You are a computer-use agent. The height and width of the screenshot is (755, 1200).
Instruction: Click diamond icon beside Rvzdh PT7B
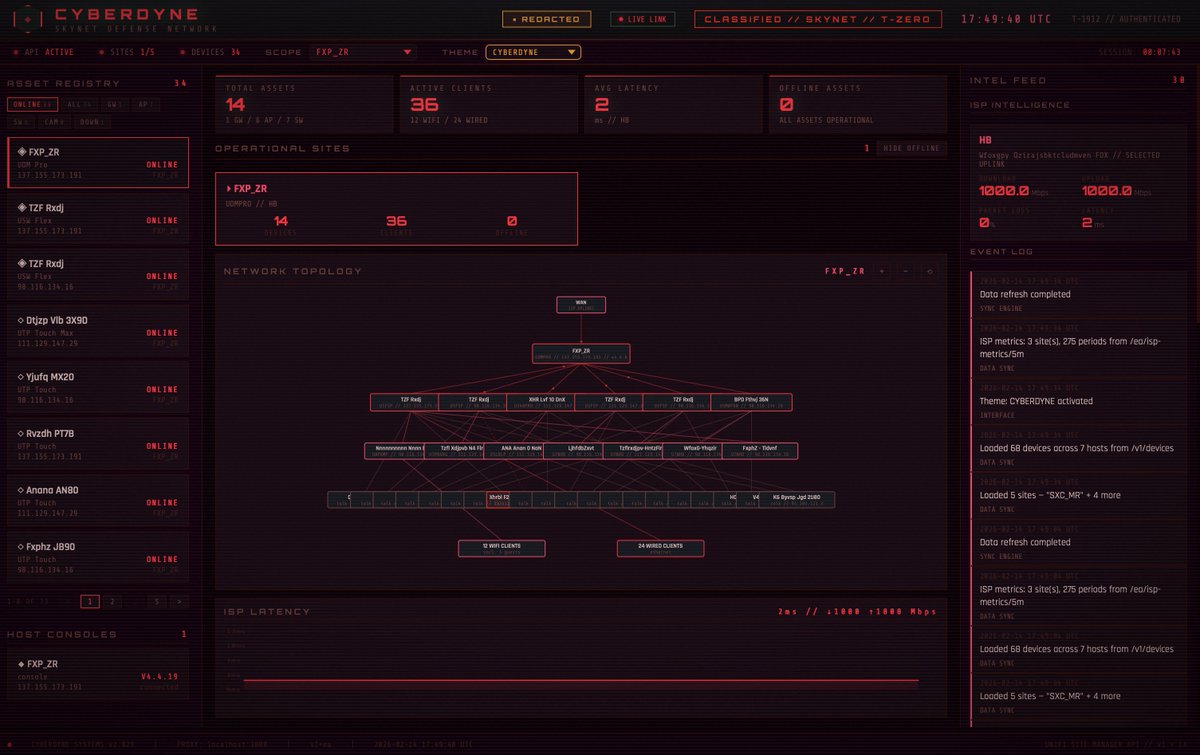coord(22,433)
